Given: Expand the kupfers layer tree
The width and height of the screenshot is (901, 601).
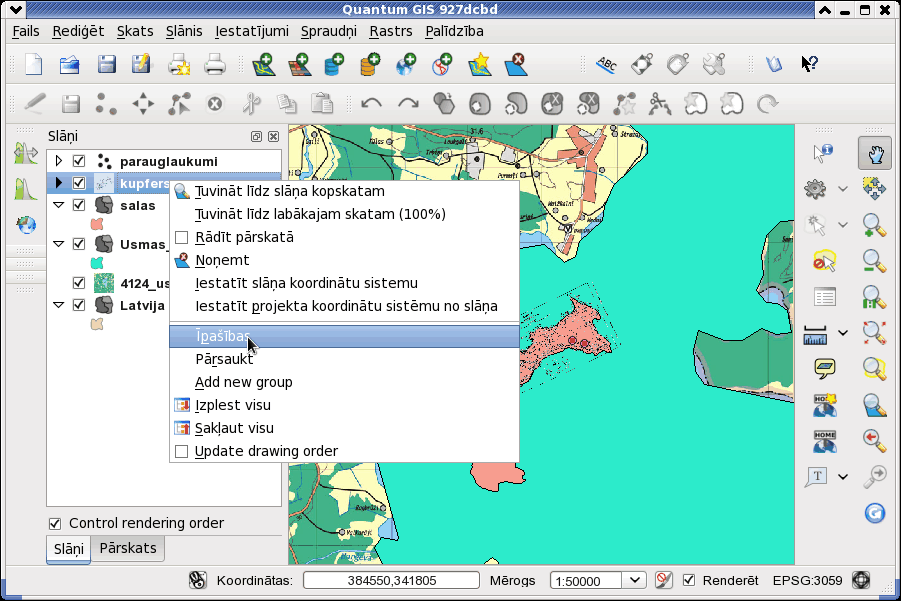Looking at the screenshot, I should 58,183.
